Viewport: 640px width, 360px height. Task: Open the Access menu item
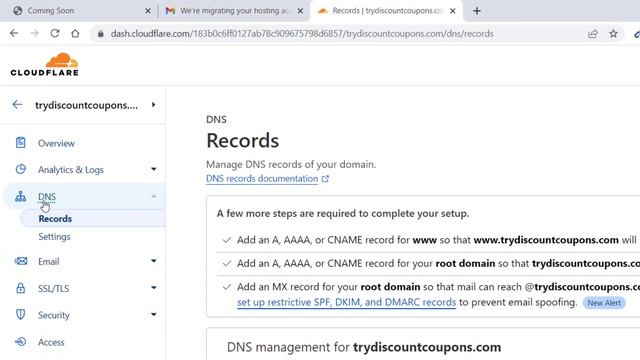tap(51, 342)
